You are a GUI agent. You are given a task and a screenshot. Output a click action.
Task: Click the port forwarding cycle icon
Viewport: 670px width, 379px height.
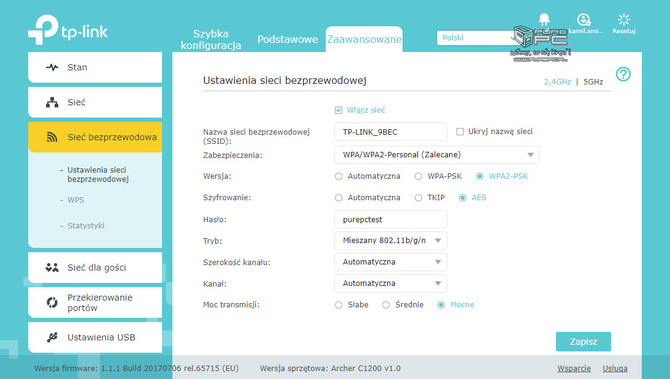pos(52,303)
